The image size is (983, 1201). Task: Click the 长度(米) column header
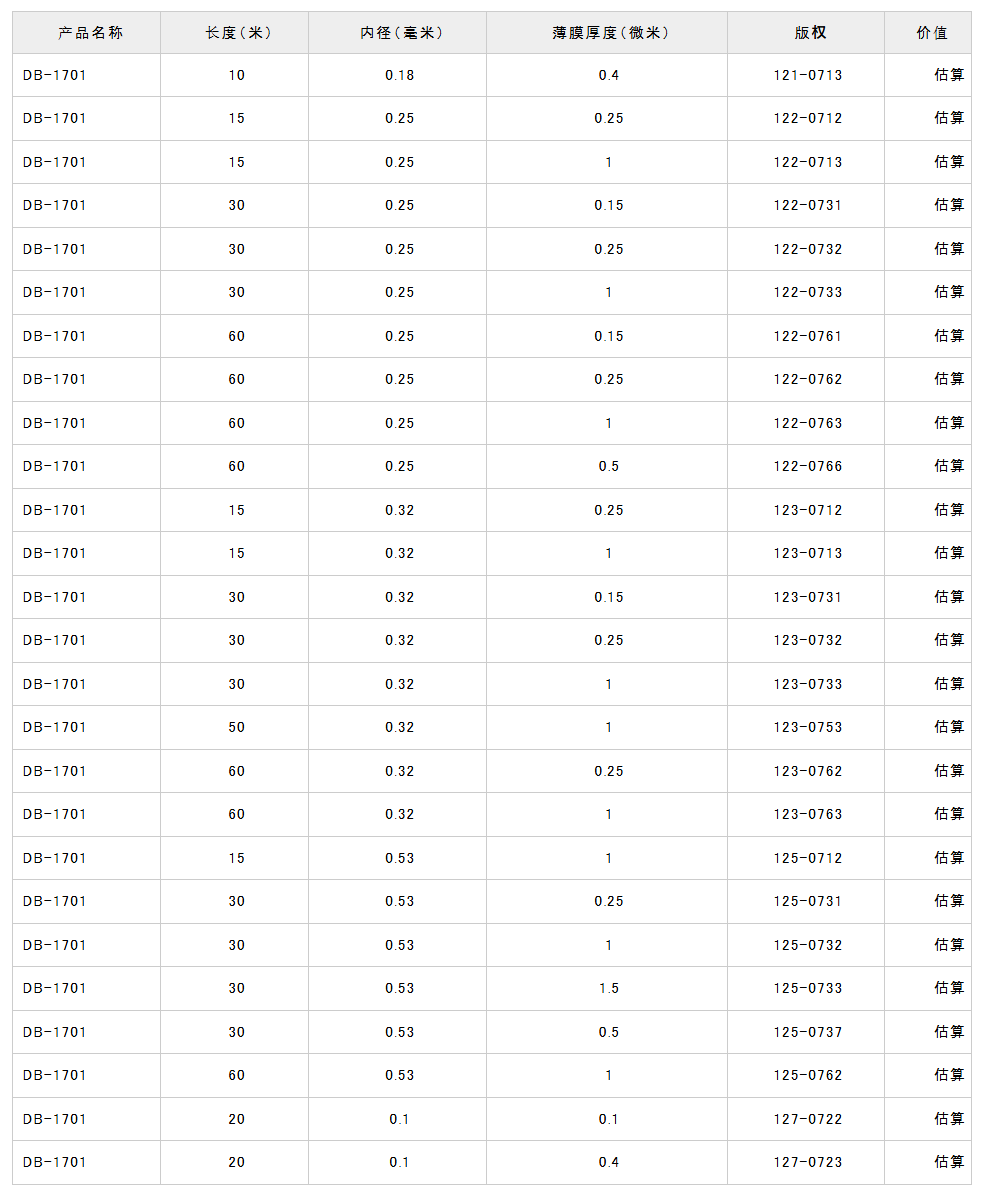tap(235, 33)
